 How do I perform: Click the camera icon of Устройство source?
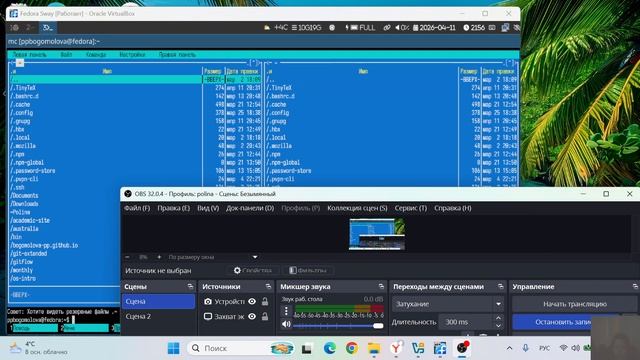click(208, 301)
